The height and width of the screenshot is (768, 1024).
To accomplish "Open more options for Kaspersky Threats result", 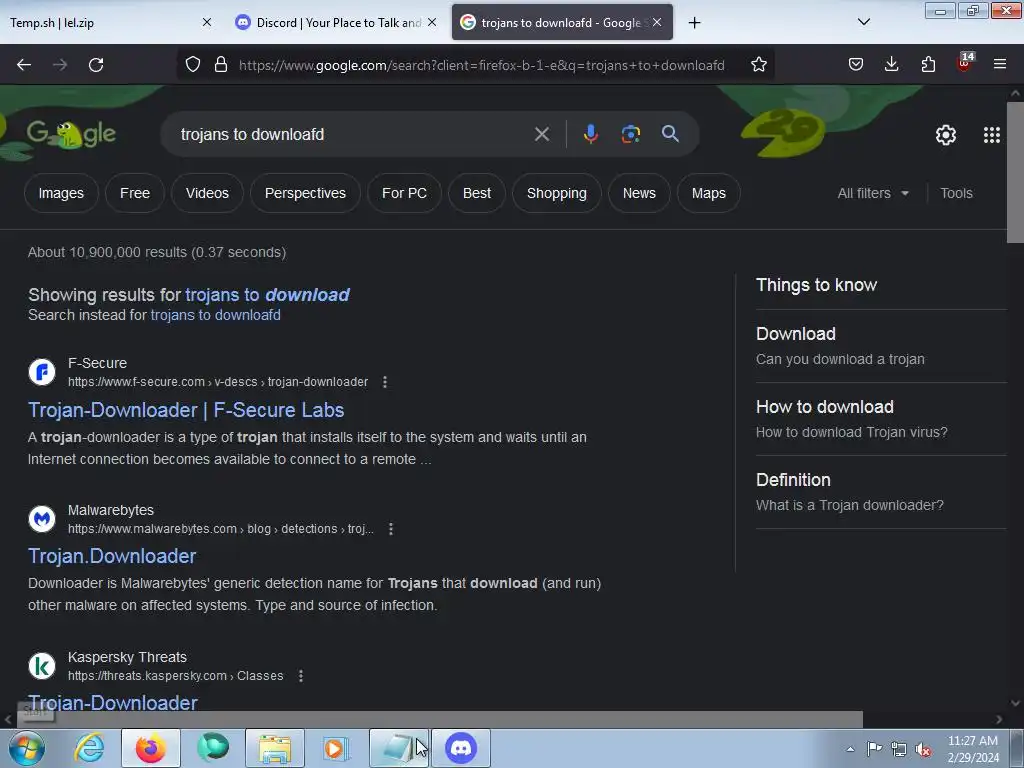I will pos(300,676).
